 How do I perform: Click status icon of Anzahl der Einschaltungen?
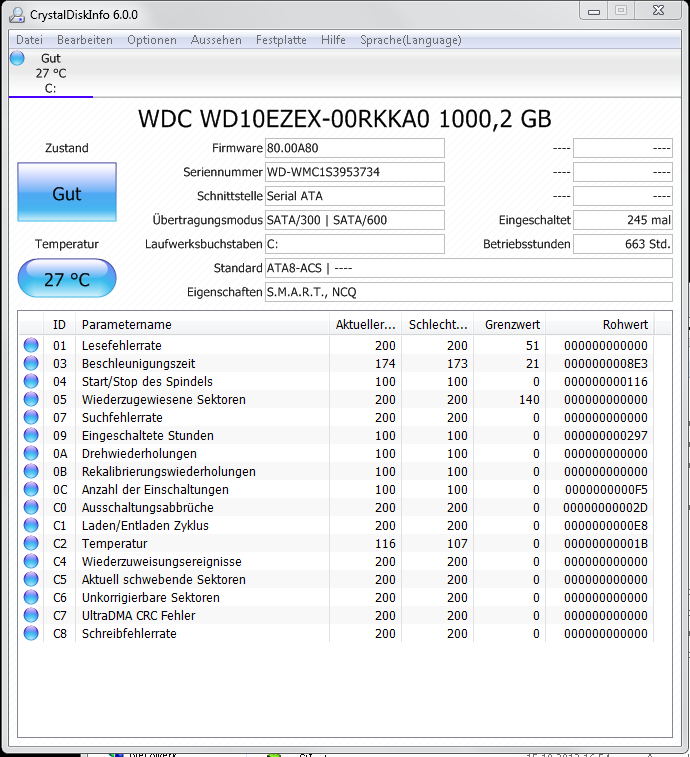[31, 489]
